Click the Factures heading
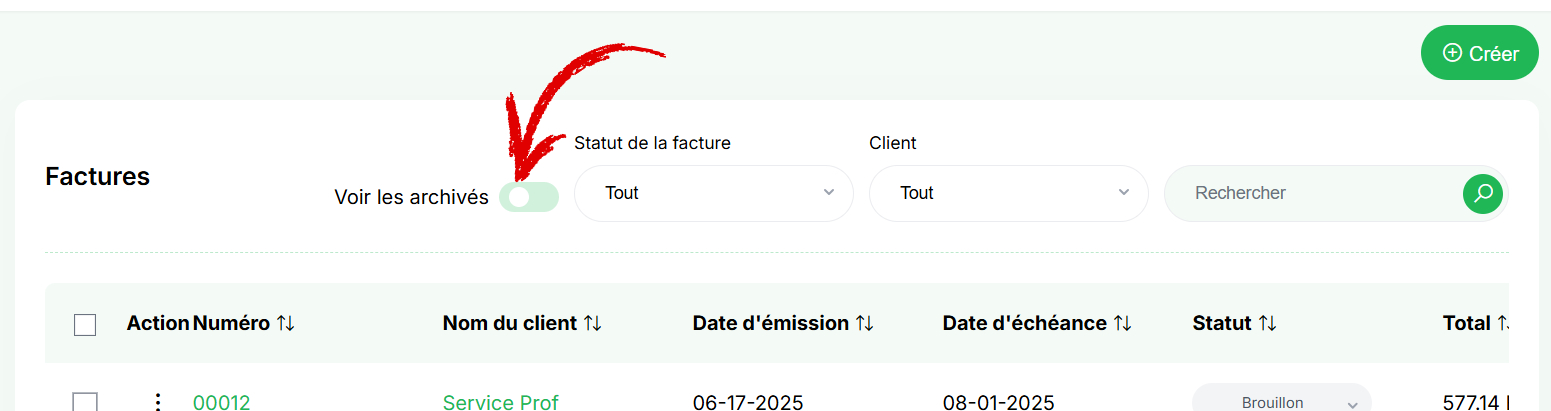The image size is (1551, 411). (x=98, y=176)
